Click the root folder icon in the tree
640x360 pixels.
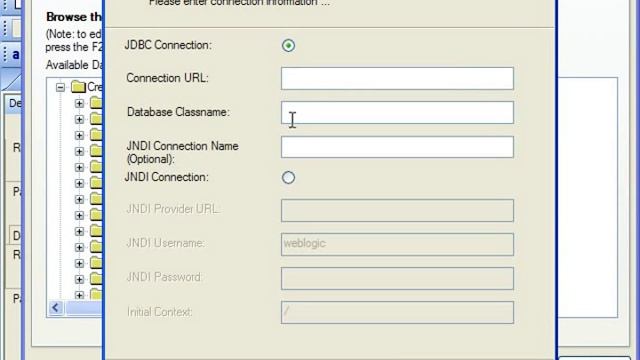[78, 87]
